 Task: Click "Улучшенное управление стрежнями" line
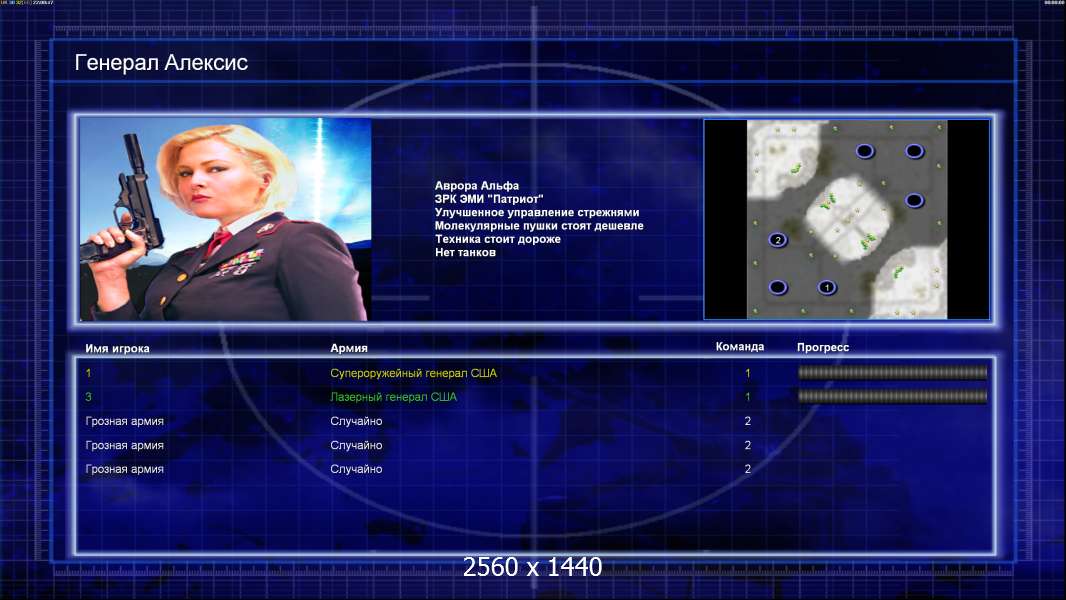pos(536,212)
